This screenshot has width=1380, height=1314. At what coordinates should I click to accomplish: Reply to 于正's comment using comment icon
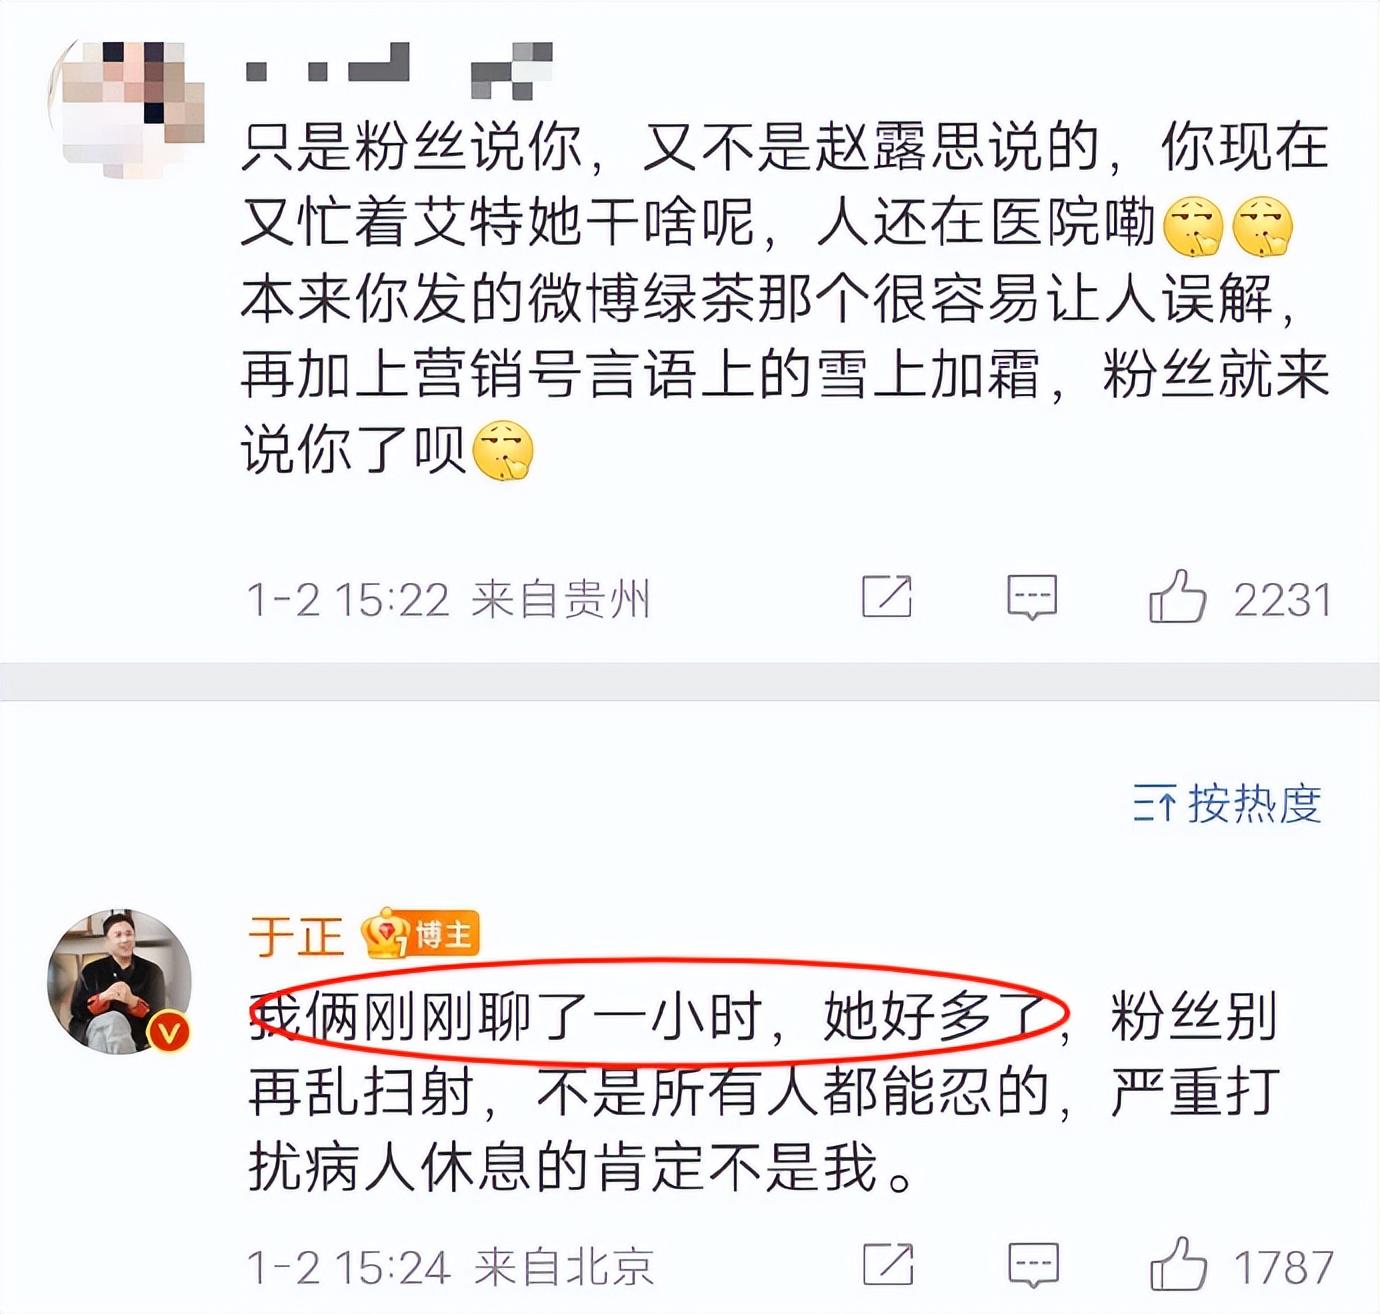pos(1032,1265)
